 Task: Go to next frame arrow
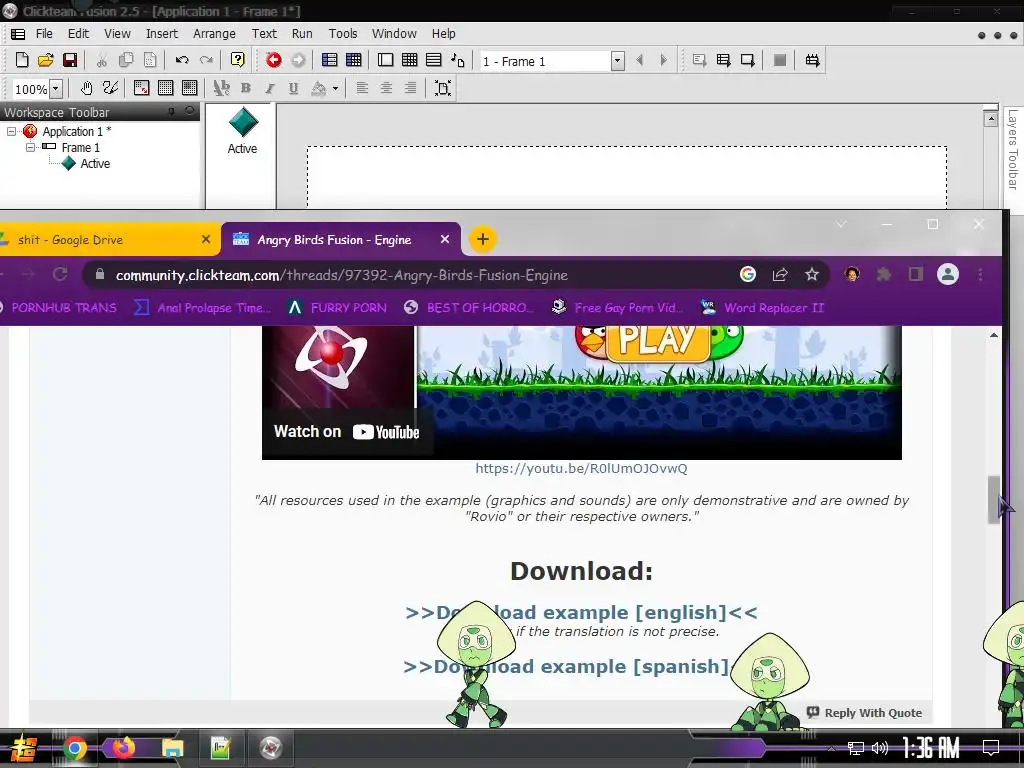(664, 60)
